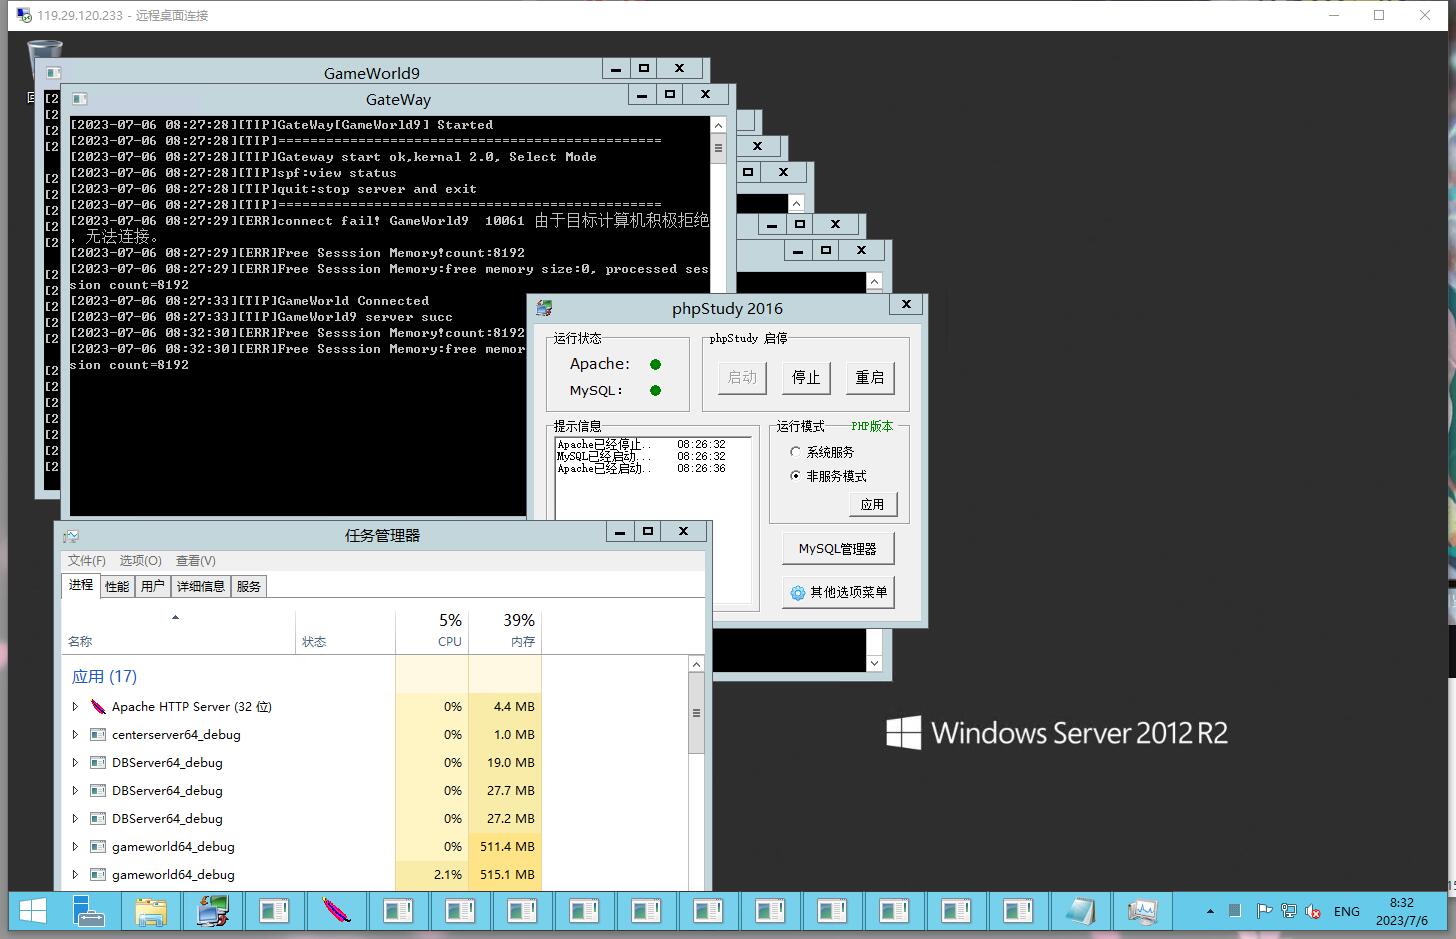Open the 查看(V) menu
1456x939 pixels.
pos(196,560)
